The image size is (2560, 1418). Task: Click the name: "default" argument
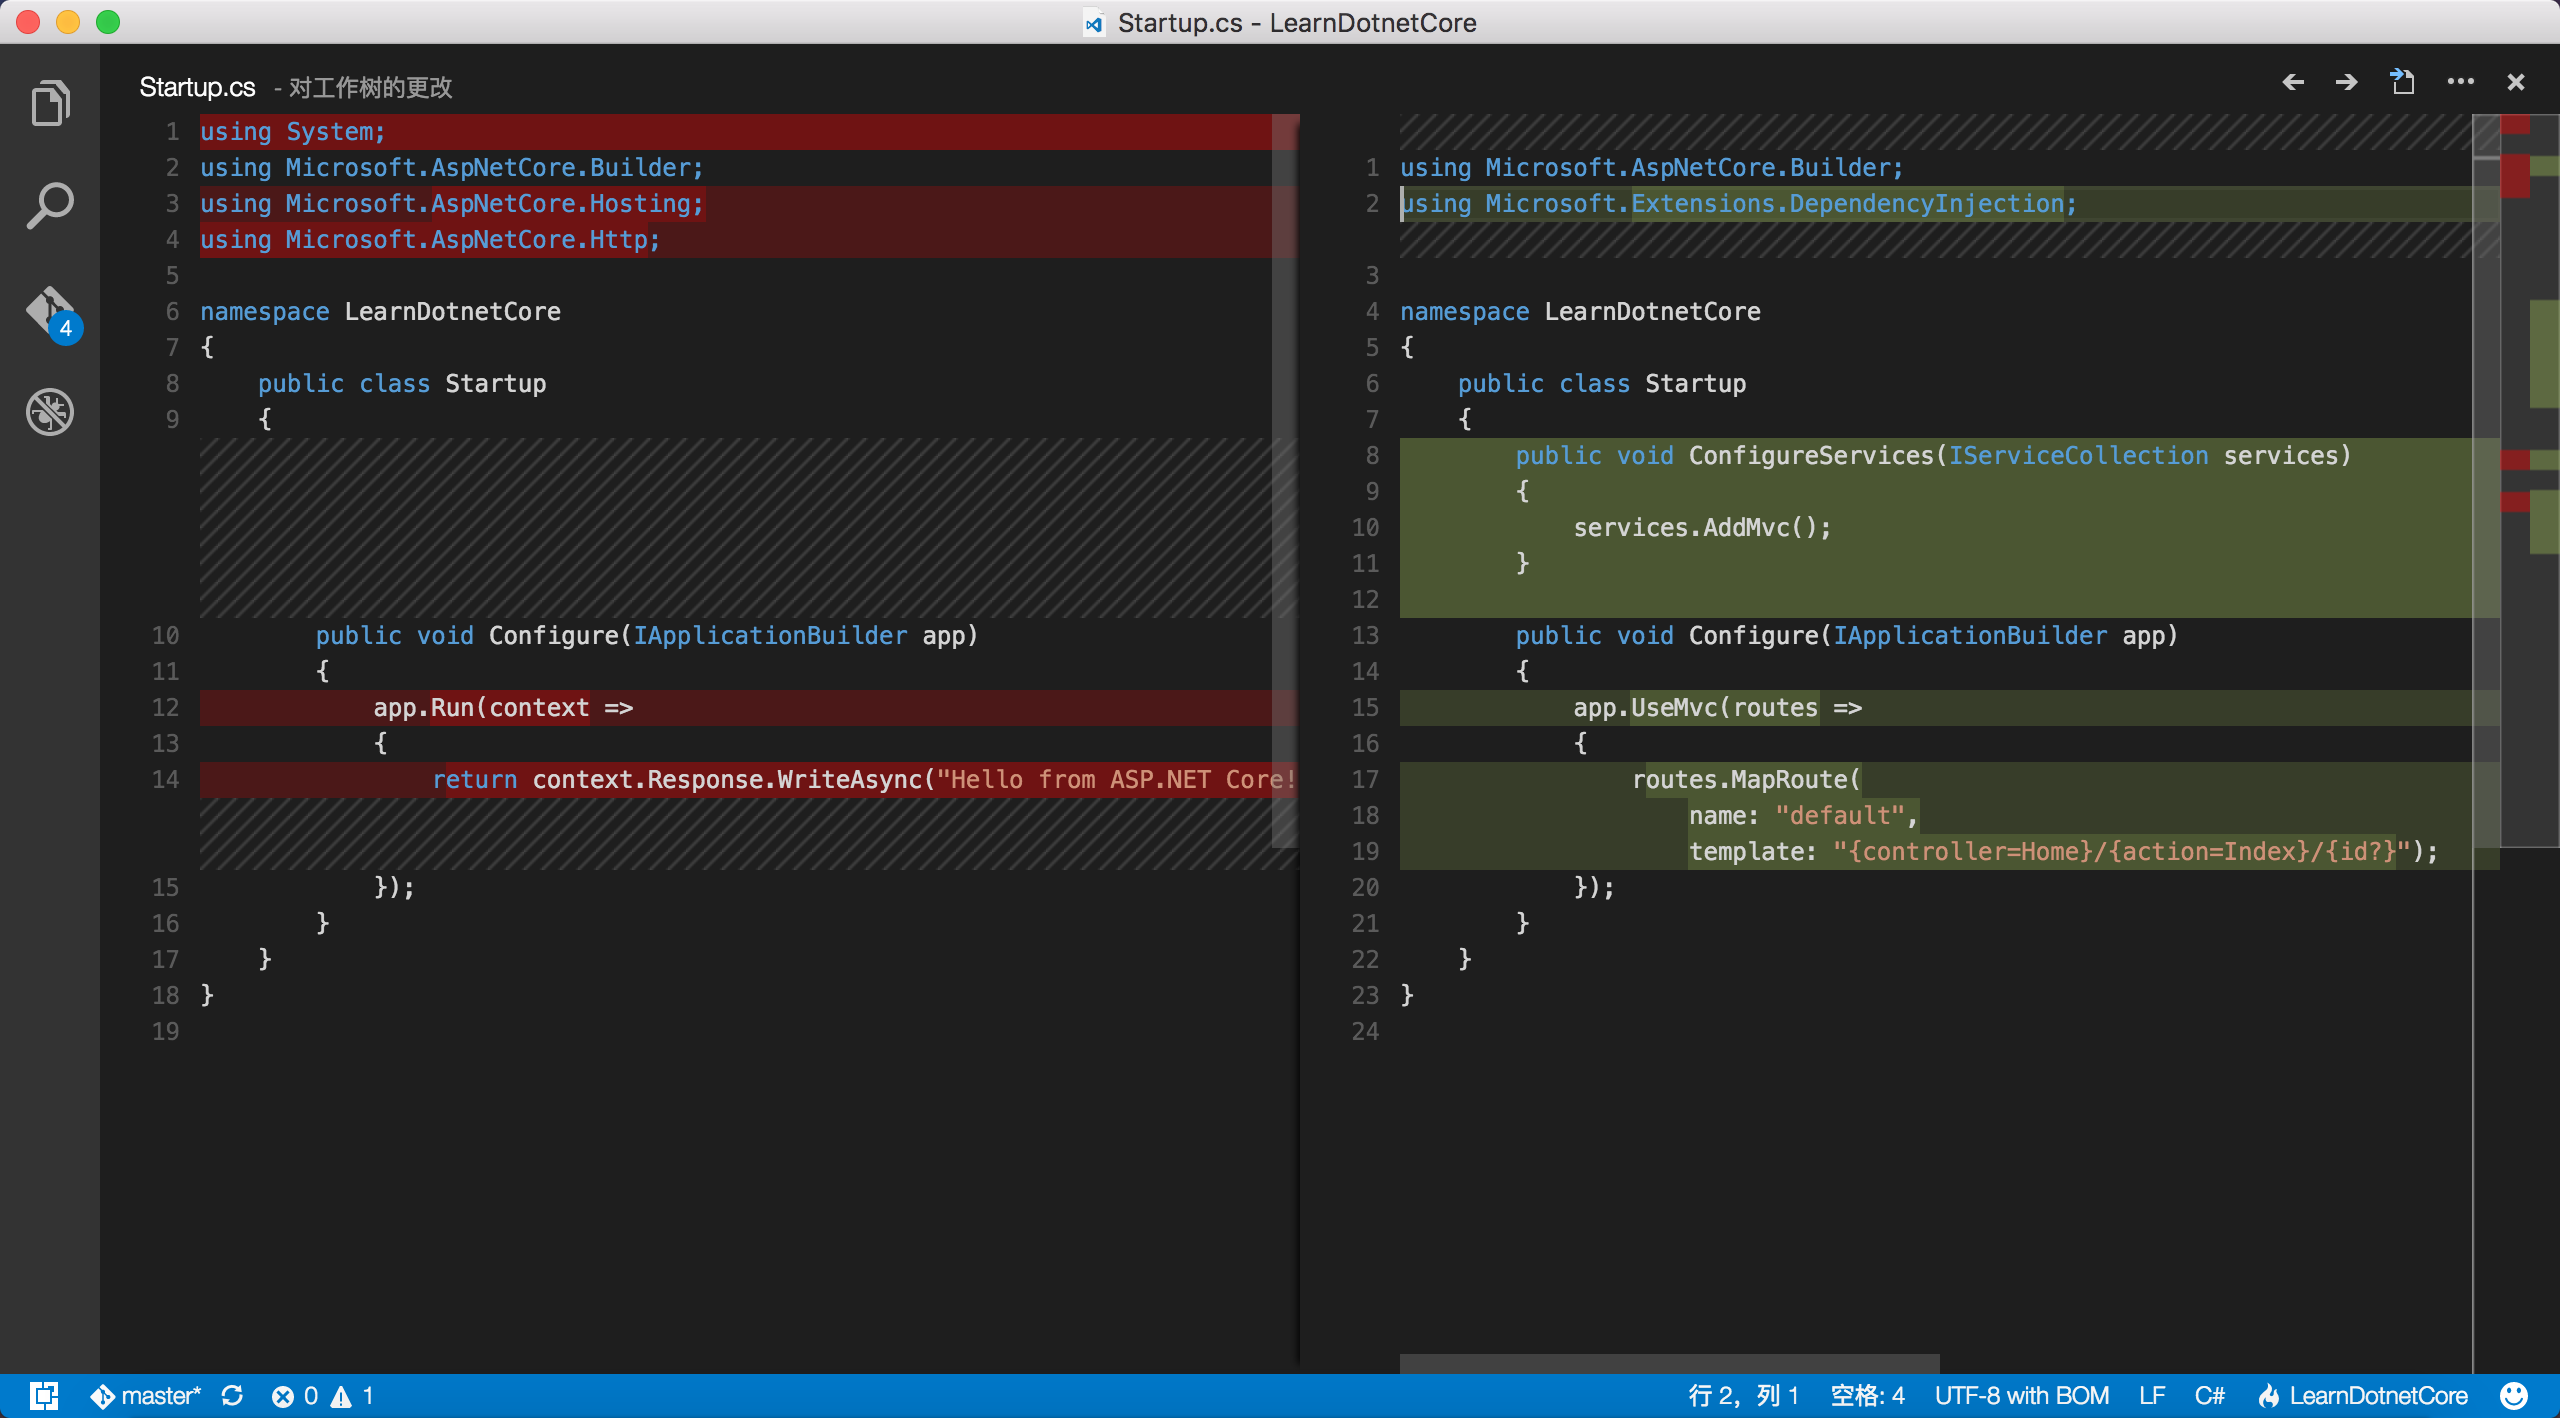coord(1803,816)
